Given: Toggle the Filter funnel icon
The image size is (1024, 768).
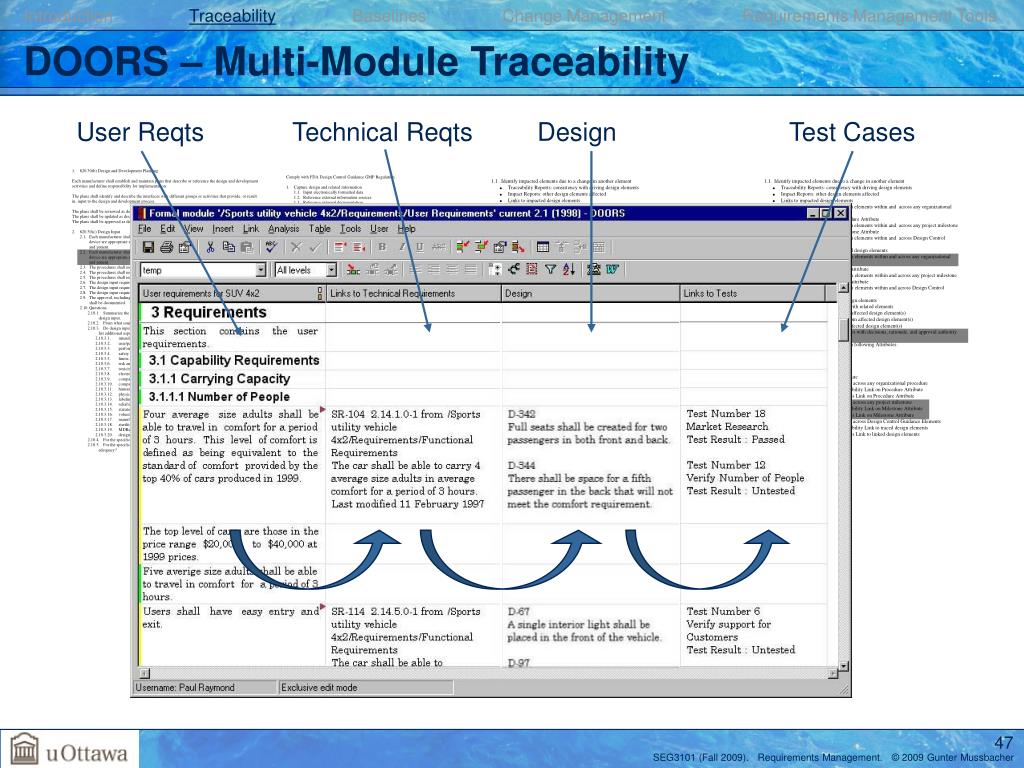Looking at the screenshot, I should click(x=551, y=269).
